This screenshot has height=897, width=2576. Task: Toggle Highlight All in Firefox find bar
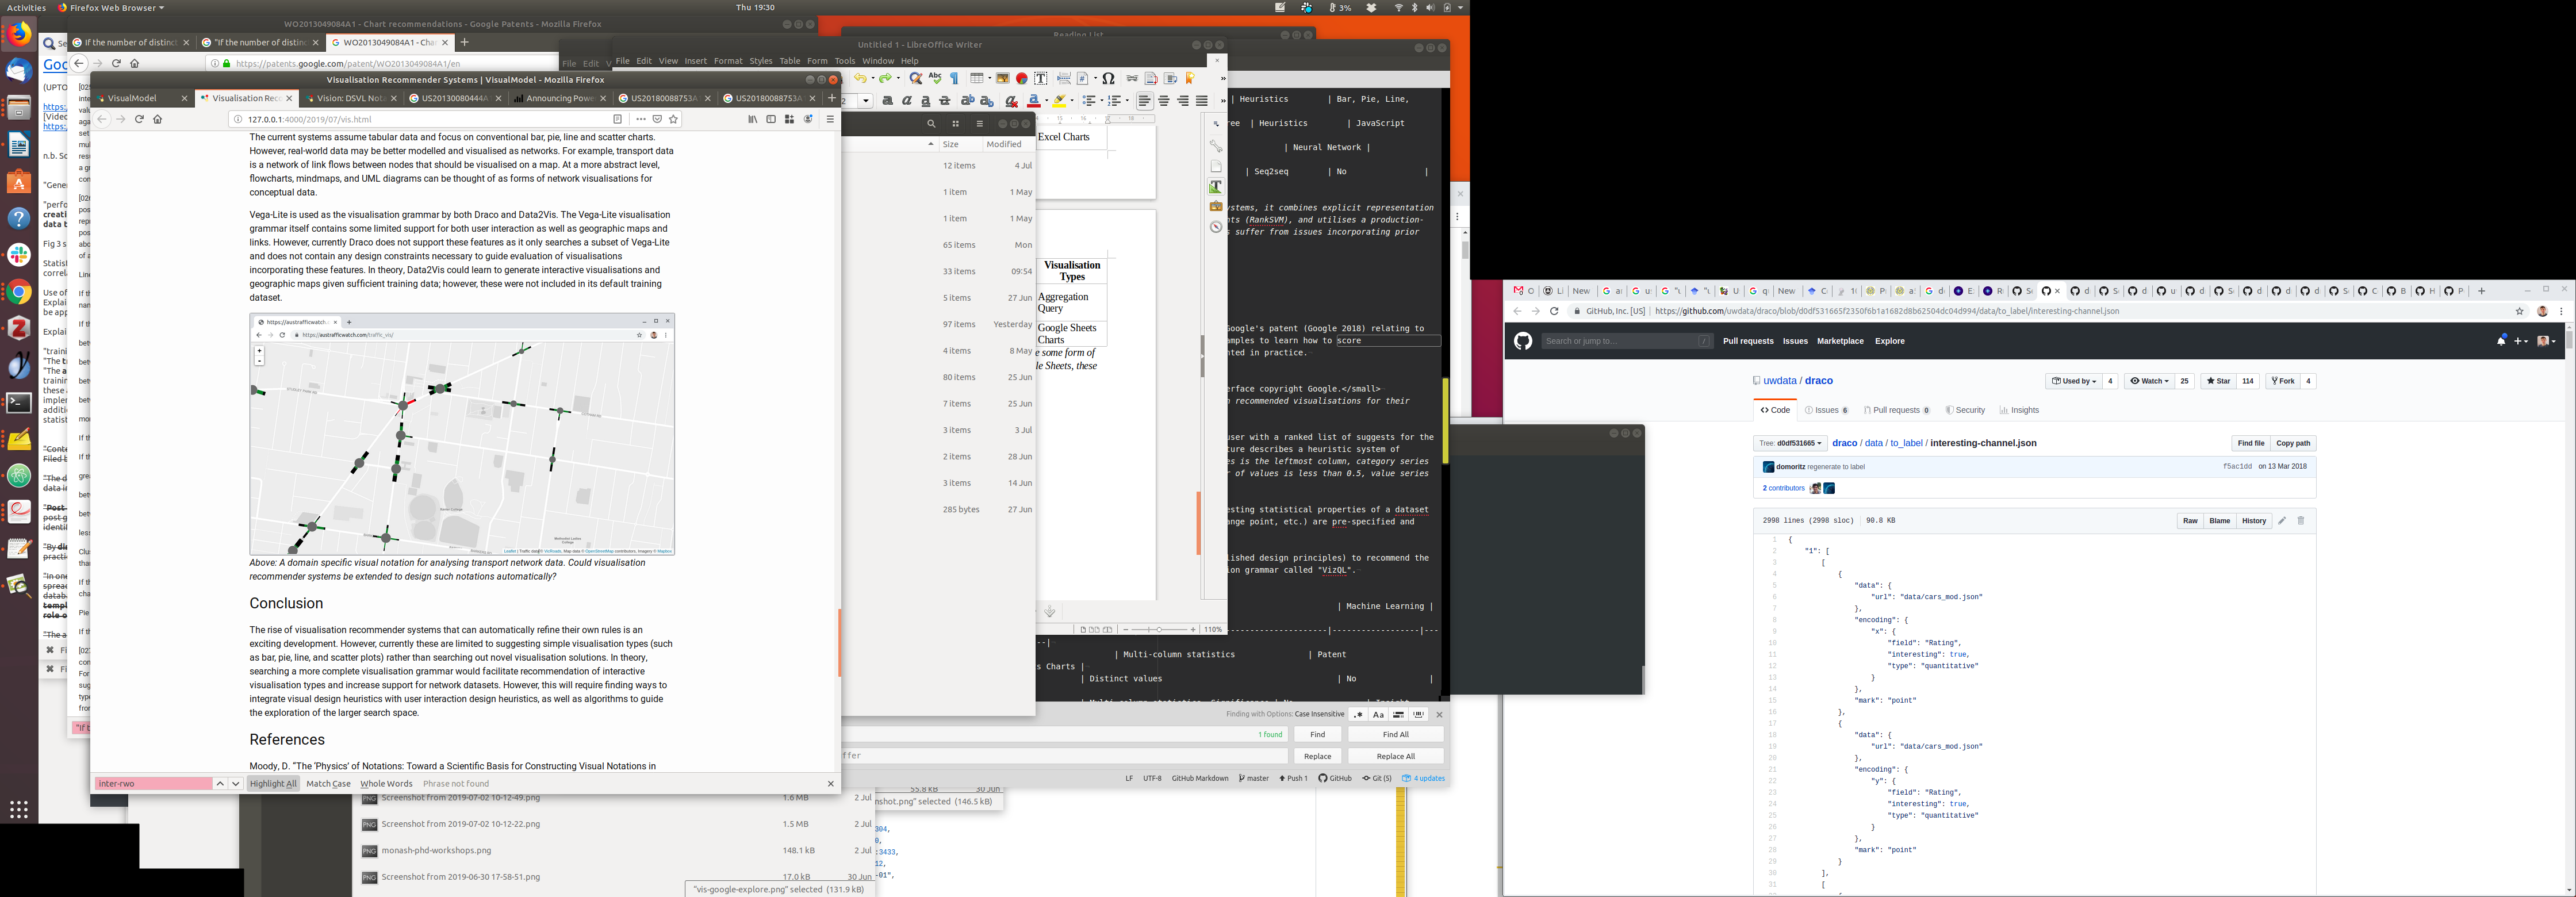click(x=273, y=784)
